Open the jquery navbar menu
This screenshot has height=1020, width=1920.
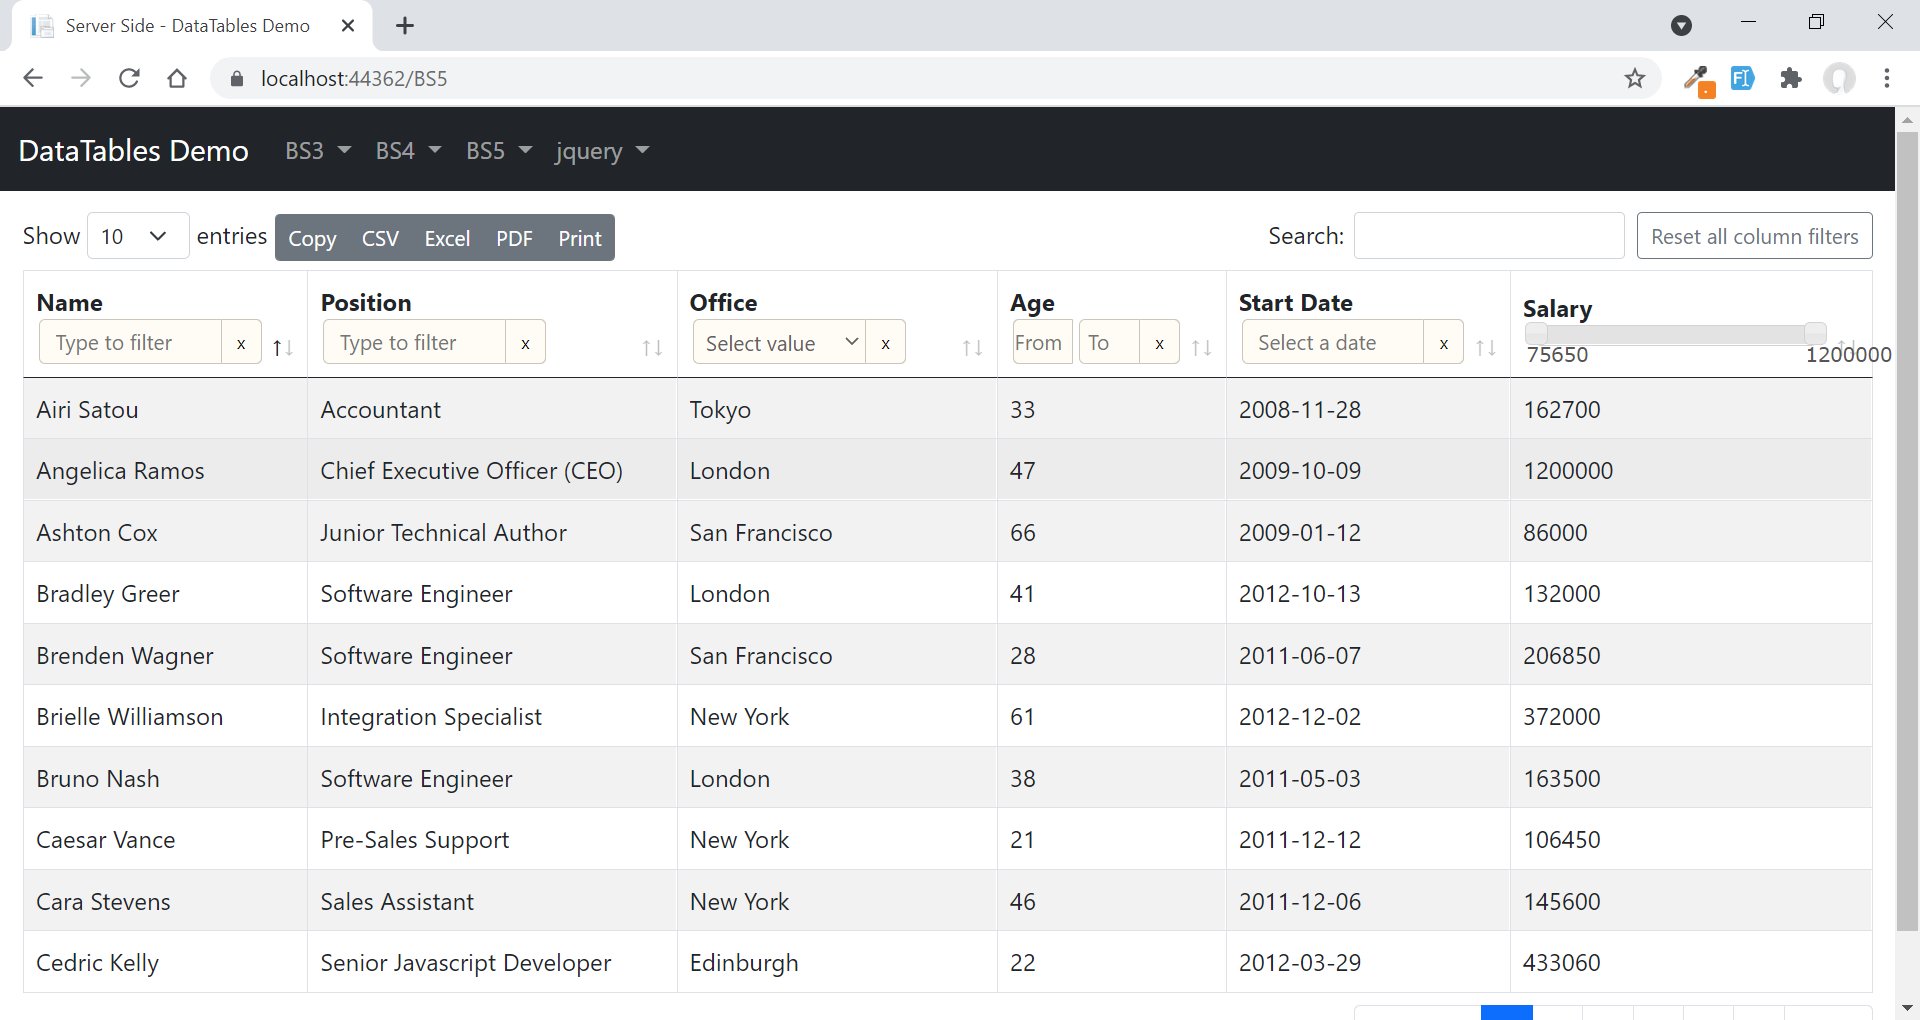click(x=602, y=151)
